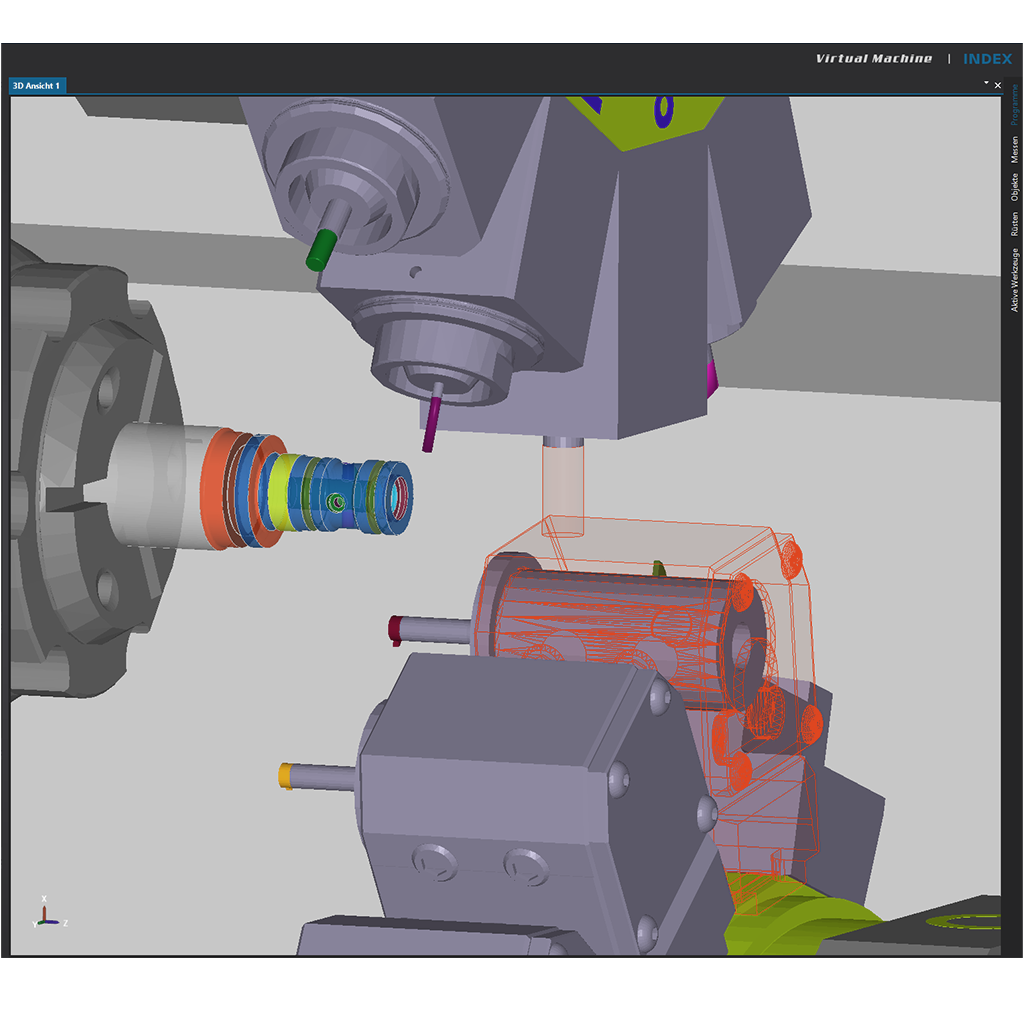Click the Virtual Machine title text

tap(874, 59)
